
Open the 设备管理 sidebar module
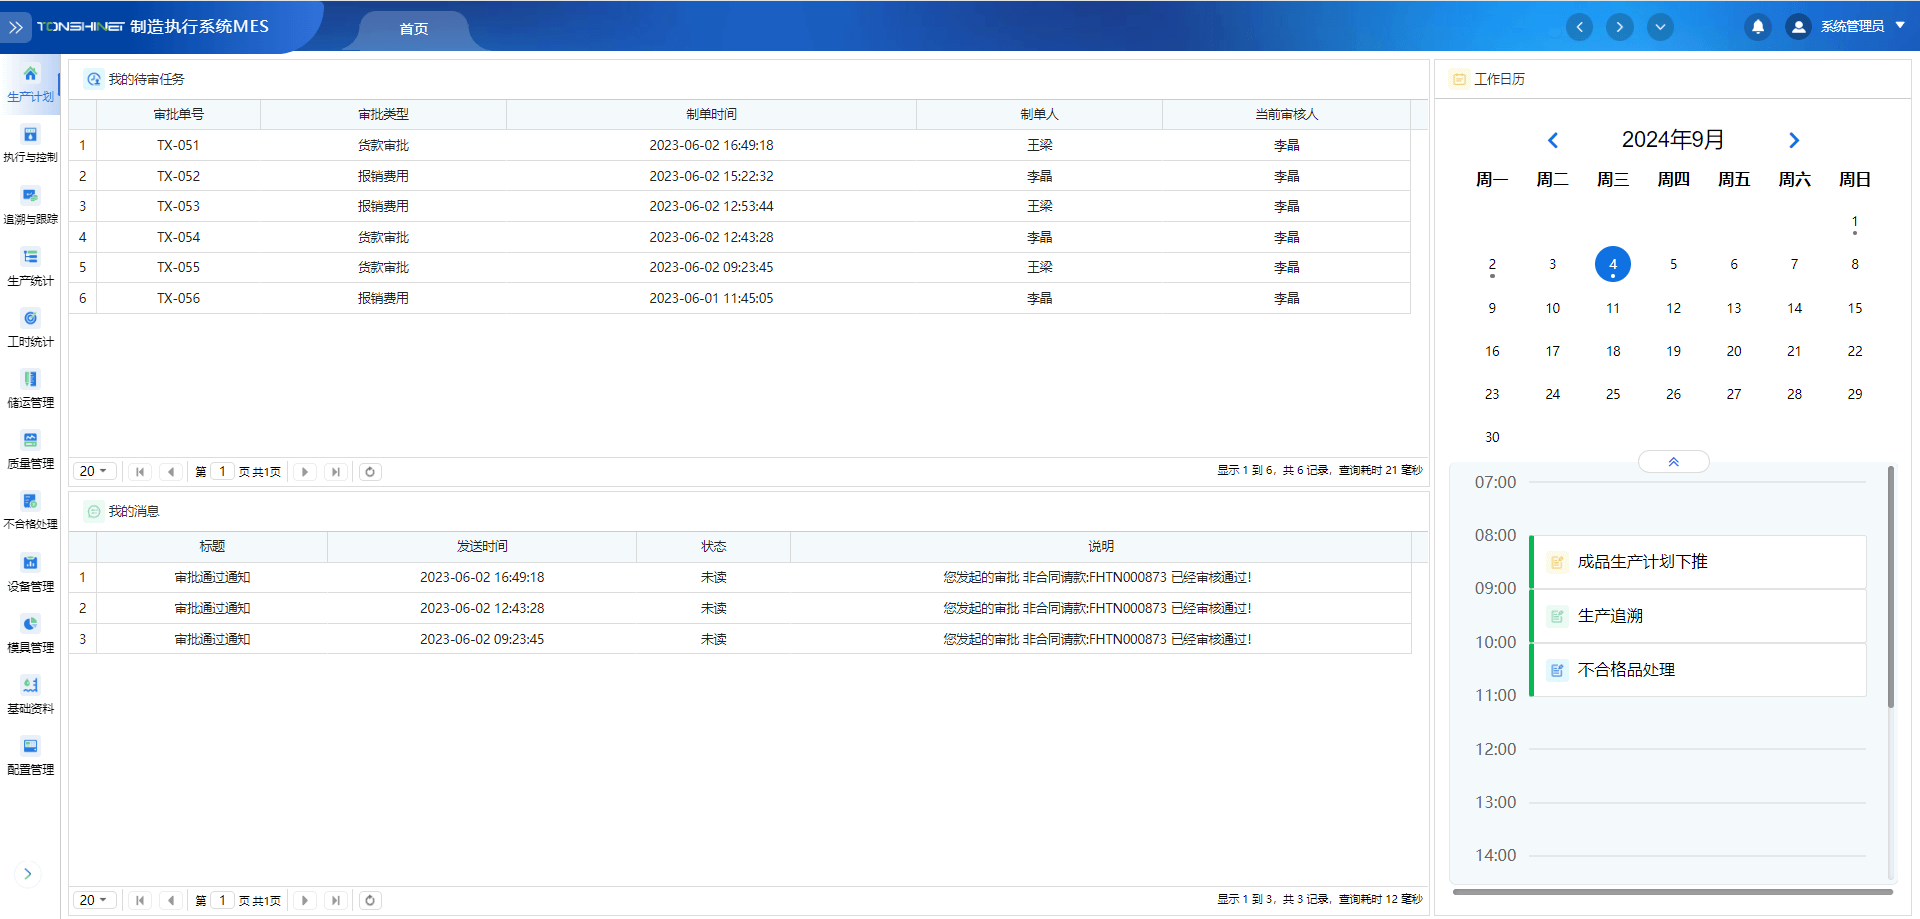point(30,573)
